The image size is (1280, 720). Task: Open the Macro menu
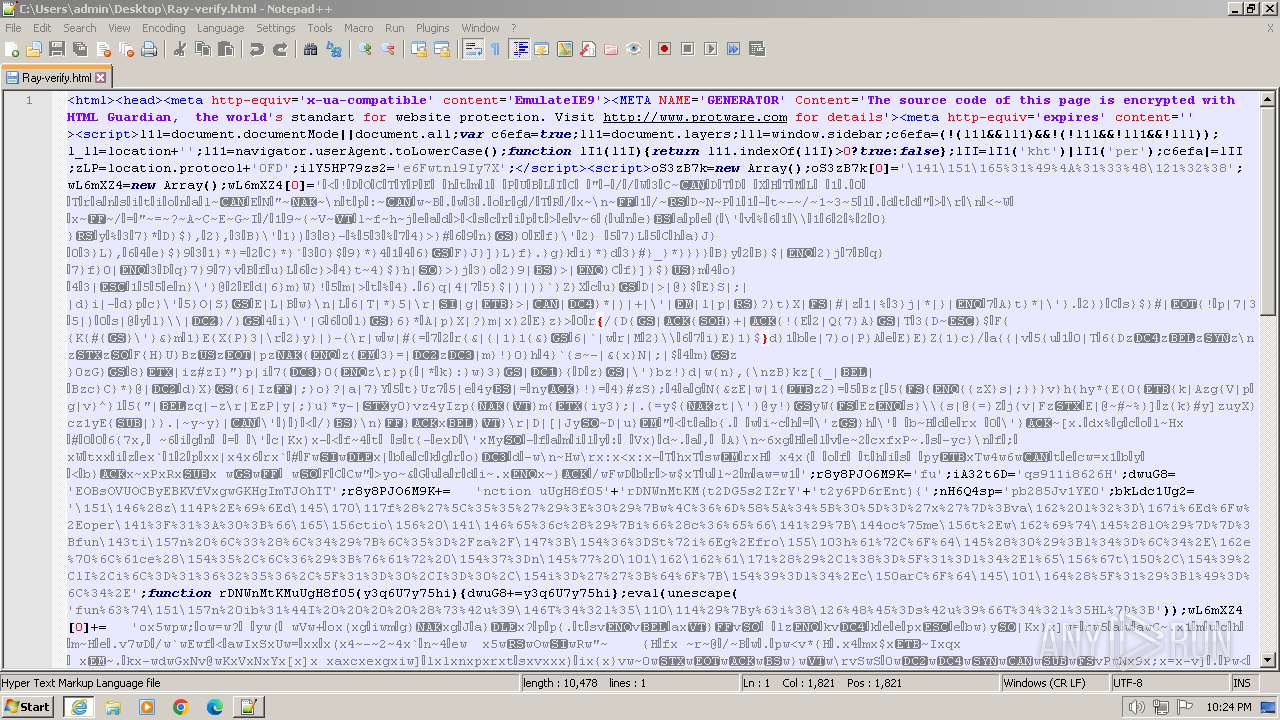point(359,28)
